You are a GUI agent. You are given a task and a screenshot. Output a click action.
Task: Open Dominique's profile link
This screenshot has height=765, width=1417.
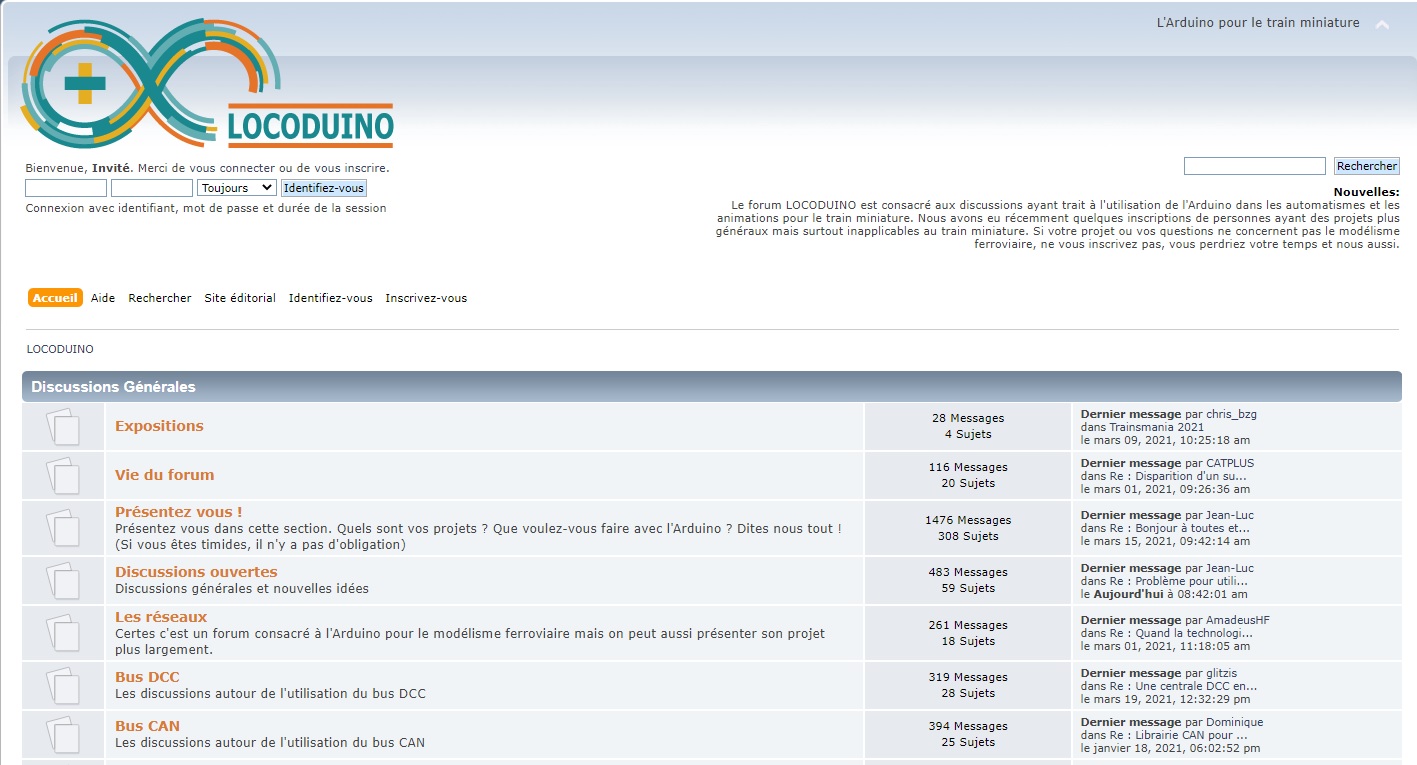[1235, 722]
